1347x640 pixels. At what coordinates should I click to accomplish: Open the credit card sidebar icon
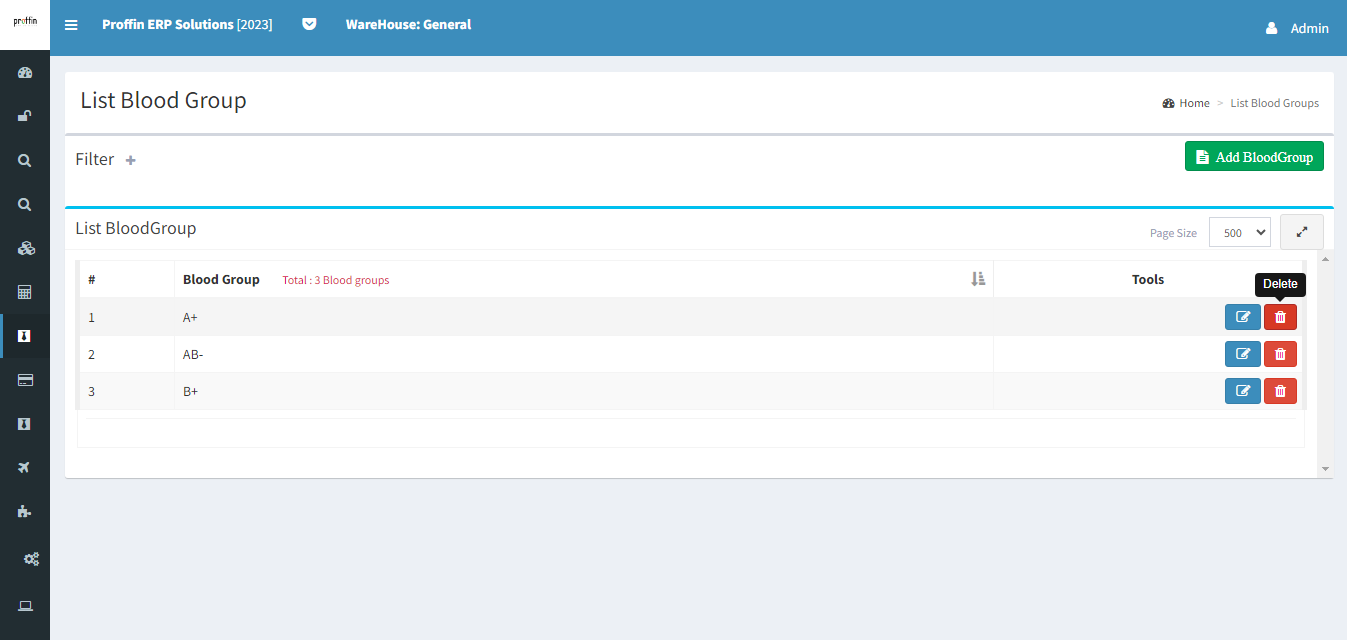tap(25, 380)
